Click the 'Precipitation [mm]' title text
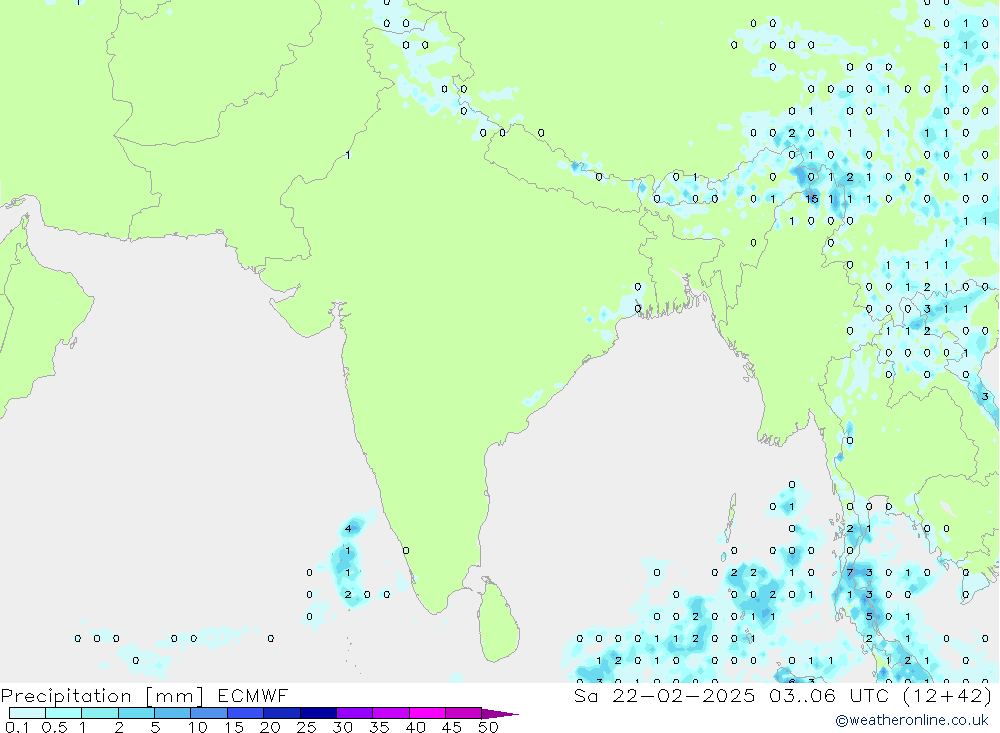 pos(102,696)
